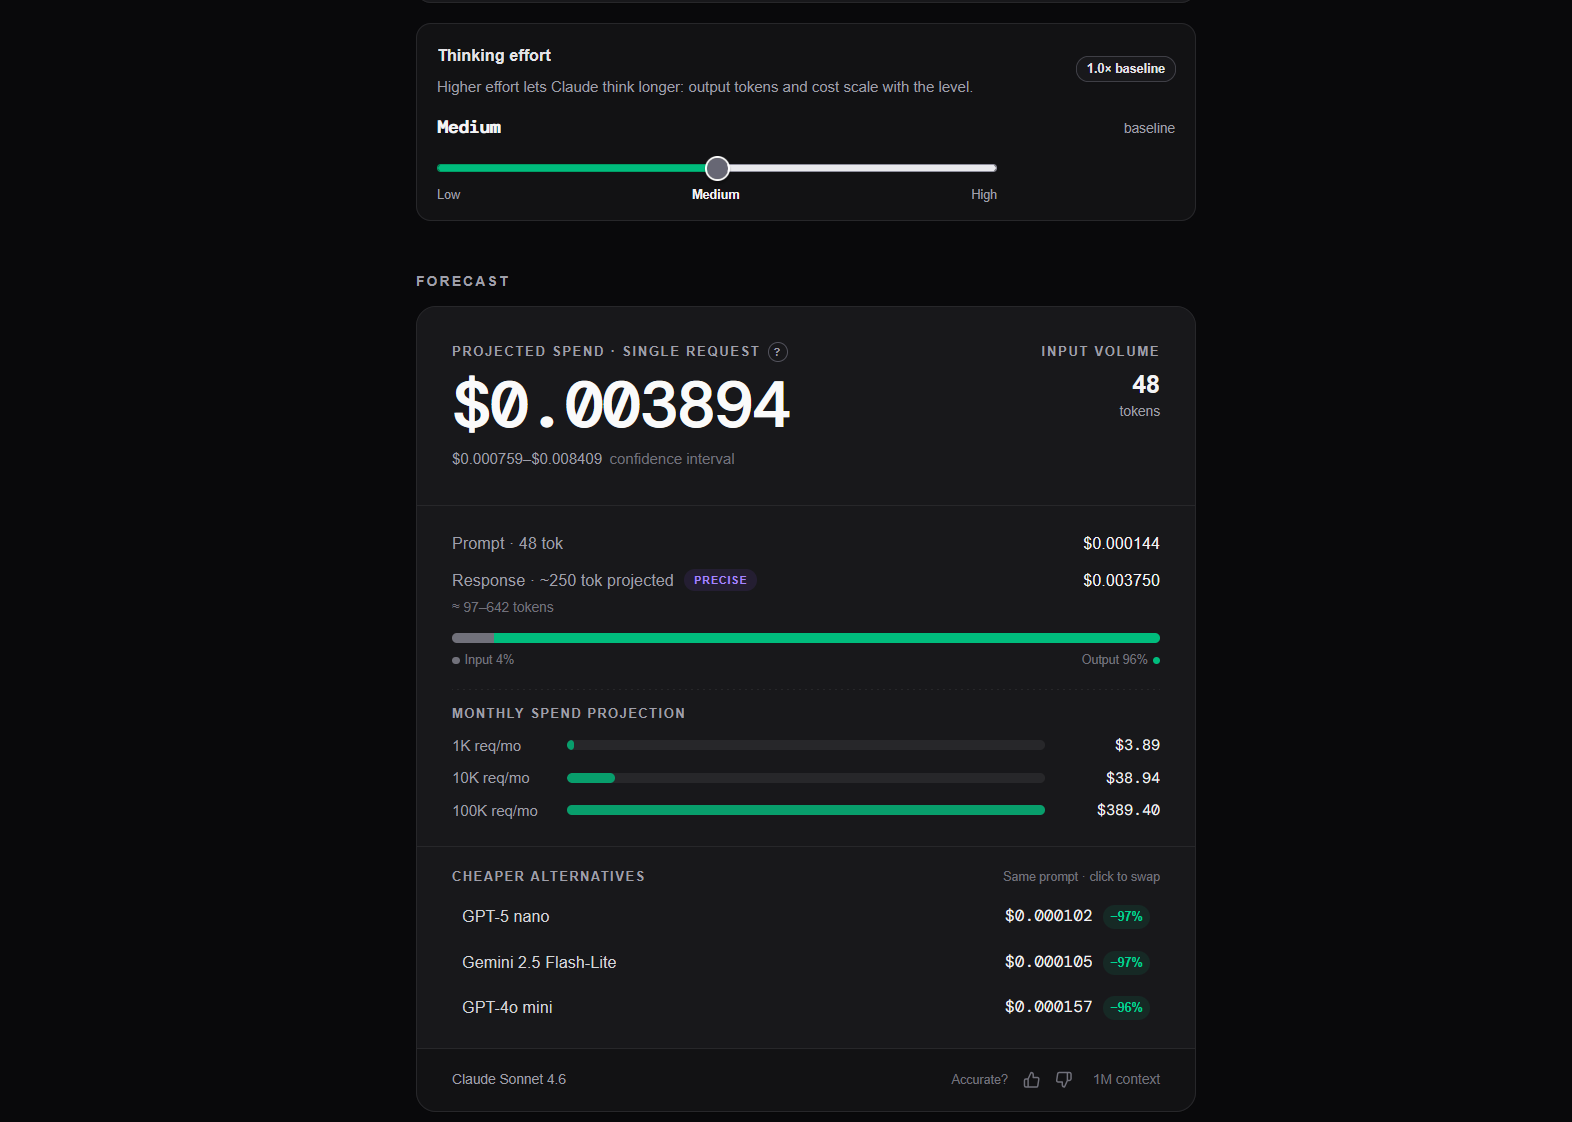
Task: Click the Input 4% legend
Action: 483,660
